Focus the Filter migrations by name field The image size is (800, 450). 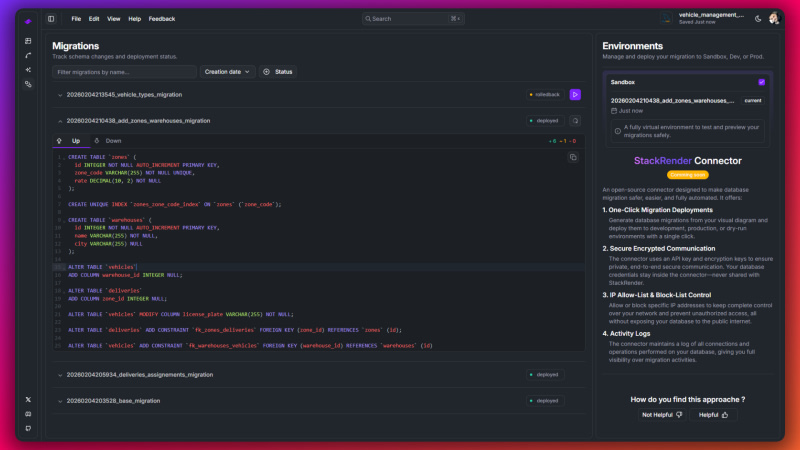124,72
